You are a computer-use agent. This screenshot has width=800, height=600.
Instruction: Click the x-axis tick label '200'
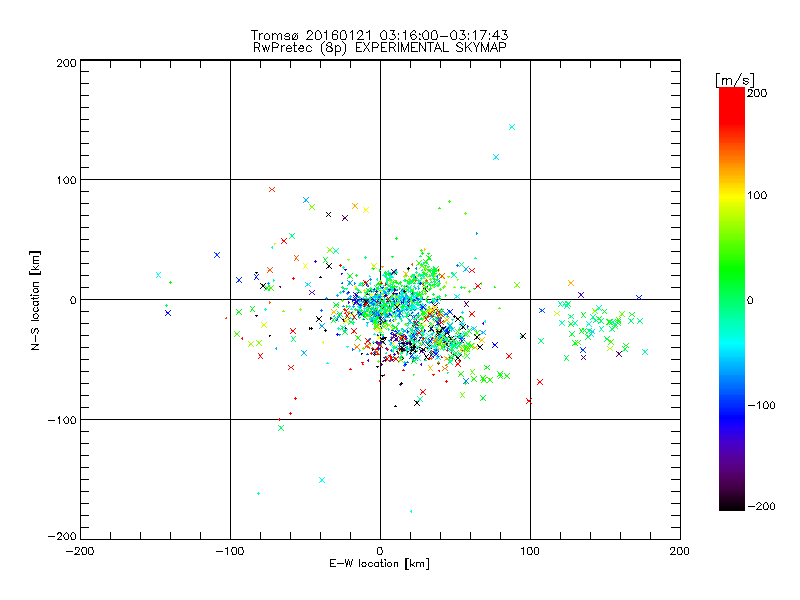tap(680, 551)
